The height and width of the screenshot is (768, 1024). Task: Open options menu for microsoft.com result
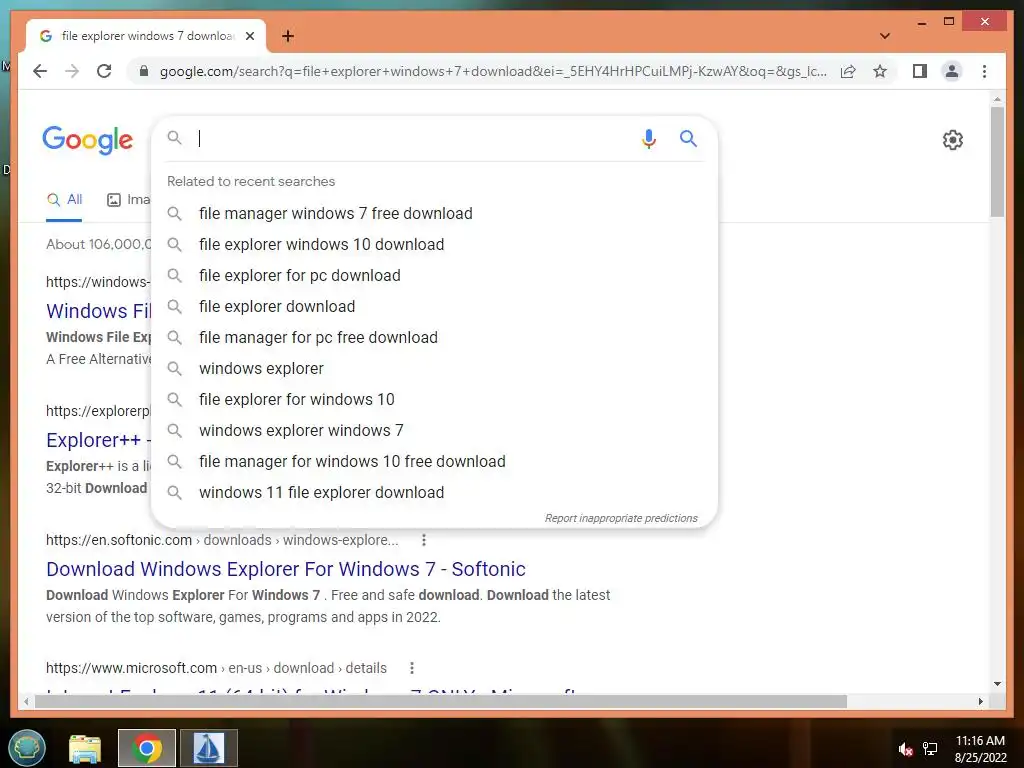[x=411, y=668]
